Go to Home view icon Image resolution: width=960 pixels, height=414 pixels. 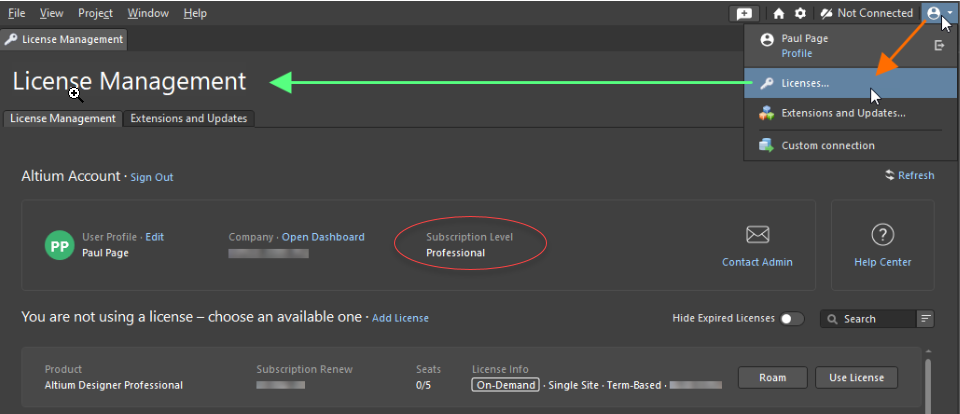(779, 13)
